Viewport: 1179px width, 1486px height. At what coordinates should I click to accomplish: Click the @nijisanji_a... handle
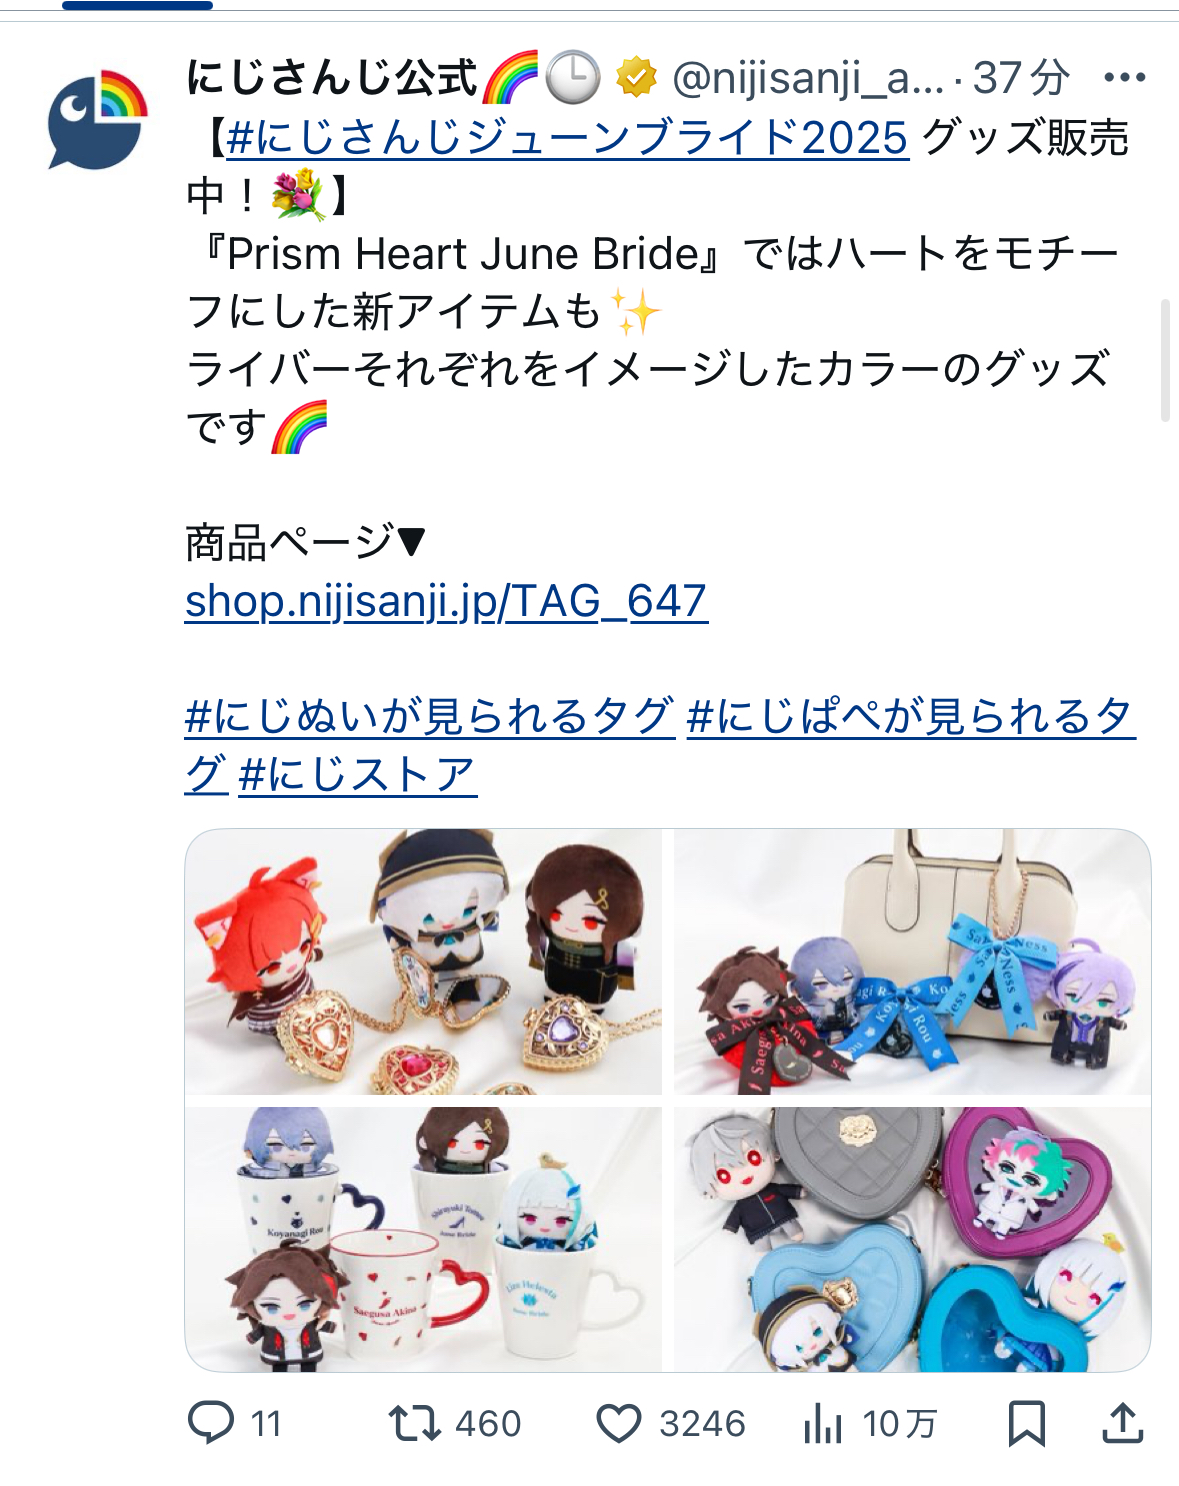click(x=807, y=77)
